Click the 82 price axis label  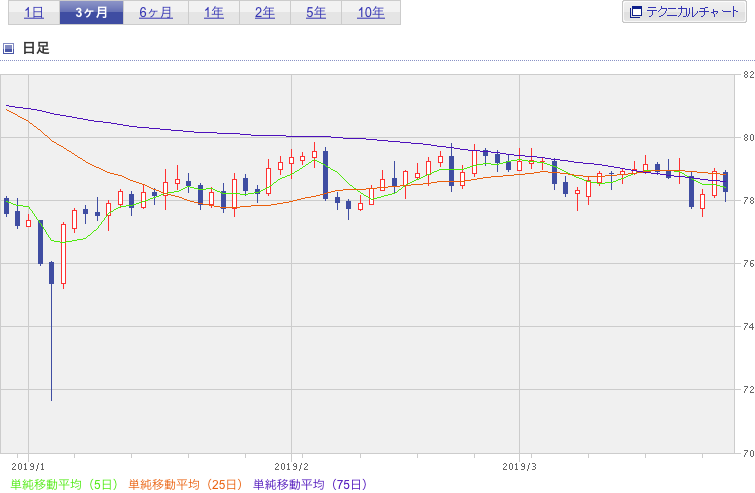coord(748,75)
